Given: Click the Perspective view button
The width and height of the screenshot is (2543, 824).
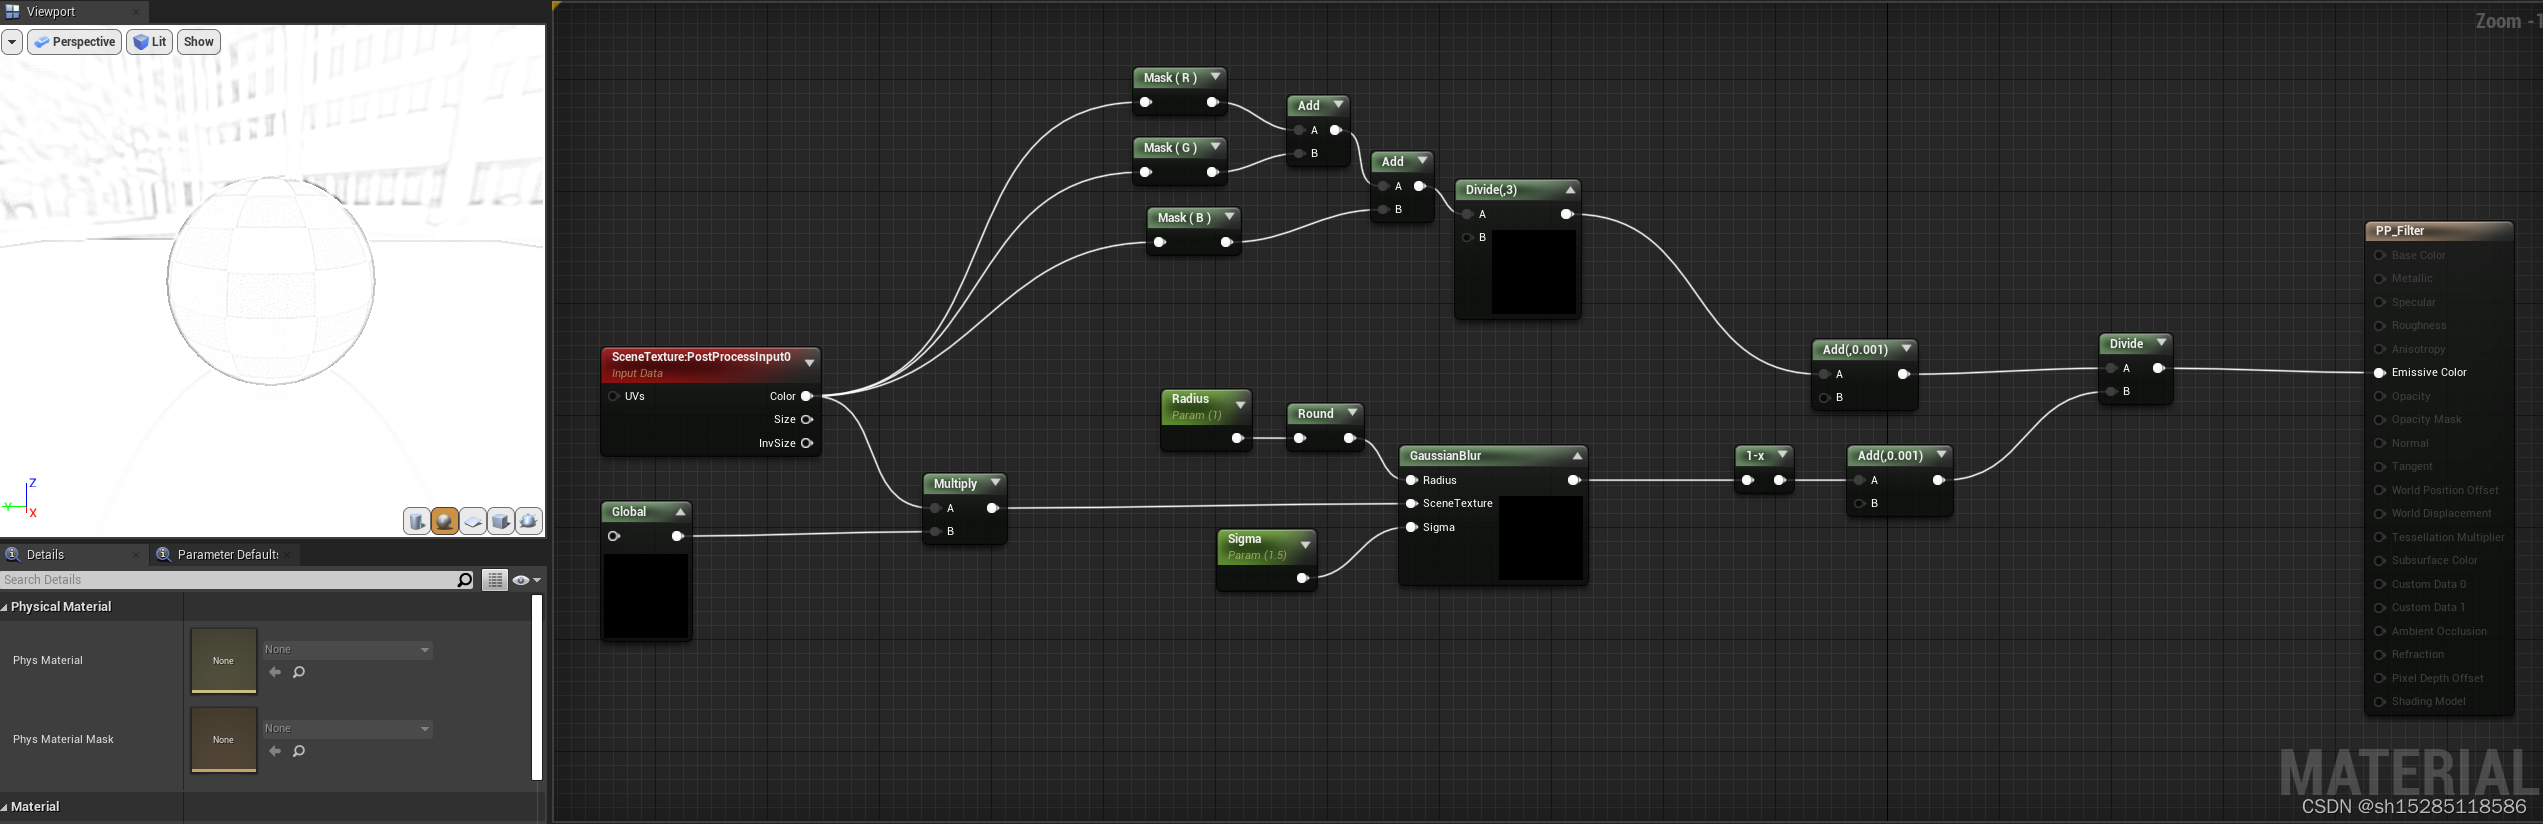Looking at the screenshot, I should coord(75,42).
